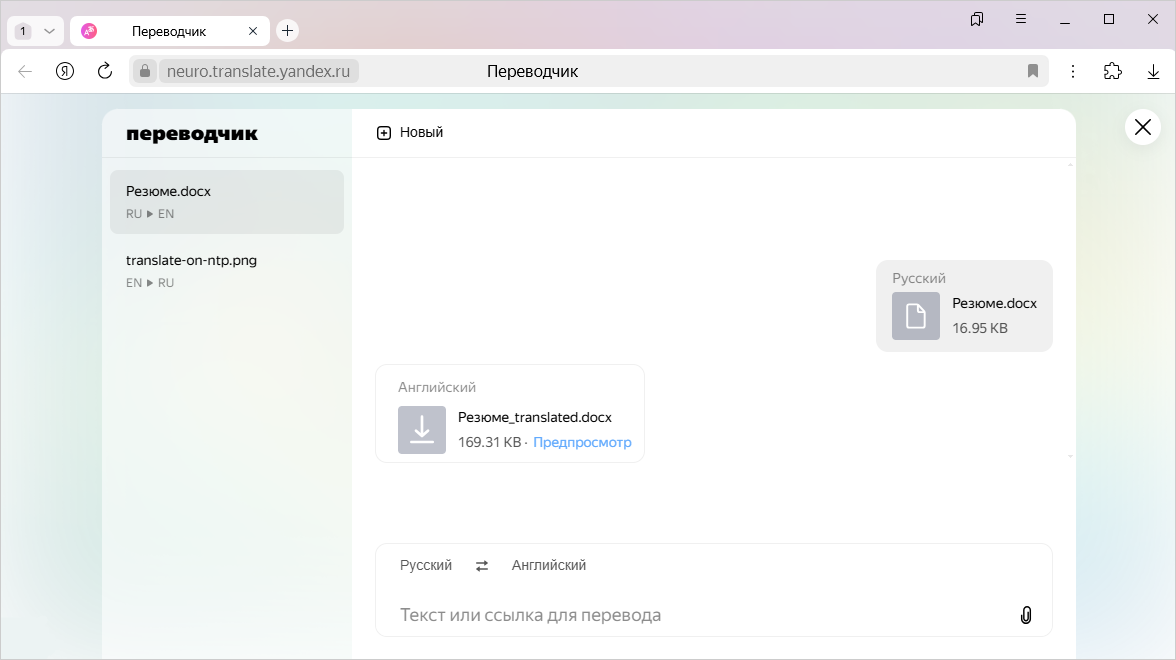This screenshot has width=1176, height=660.
Task: Click the переводчик logo
Action: (x=192, y=134)
